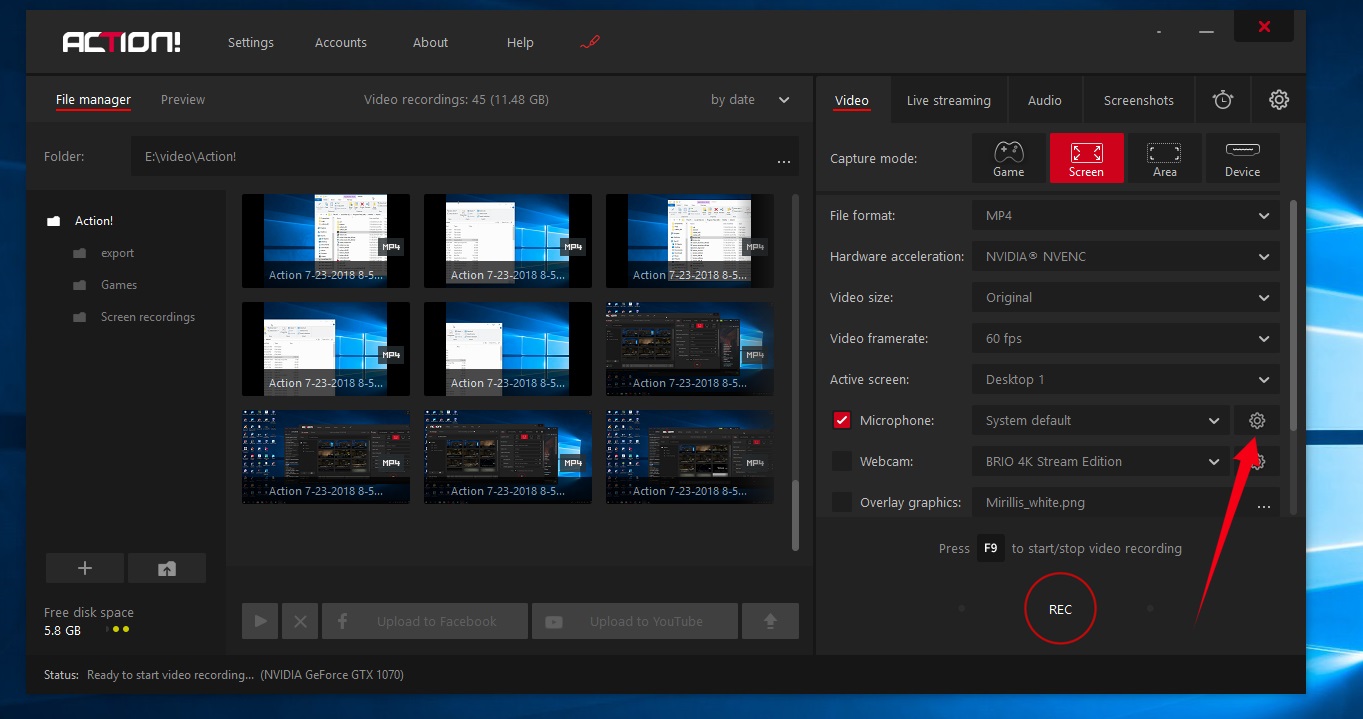Viewport: 1363px width, 719px height.
Task: Expand the Hardware acceleration dropdown
Action: 1126,257
